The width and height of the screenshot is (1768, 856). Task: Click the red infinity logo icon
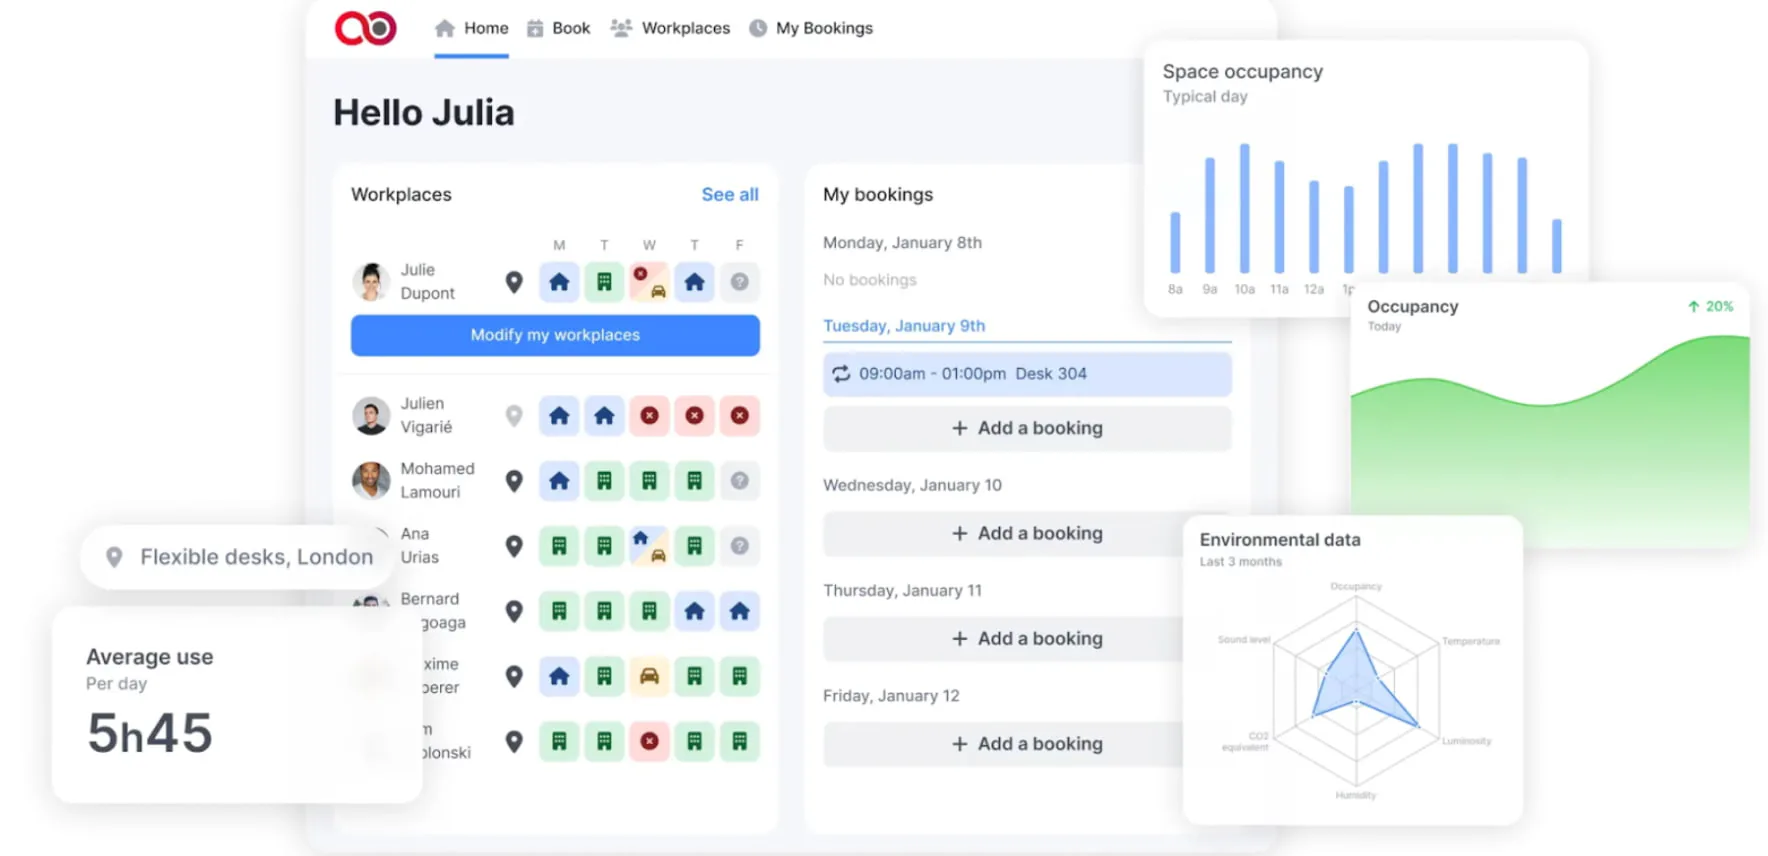pos(366,28)
